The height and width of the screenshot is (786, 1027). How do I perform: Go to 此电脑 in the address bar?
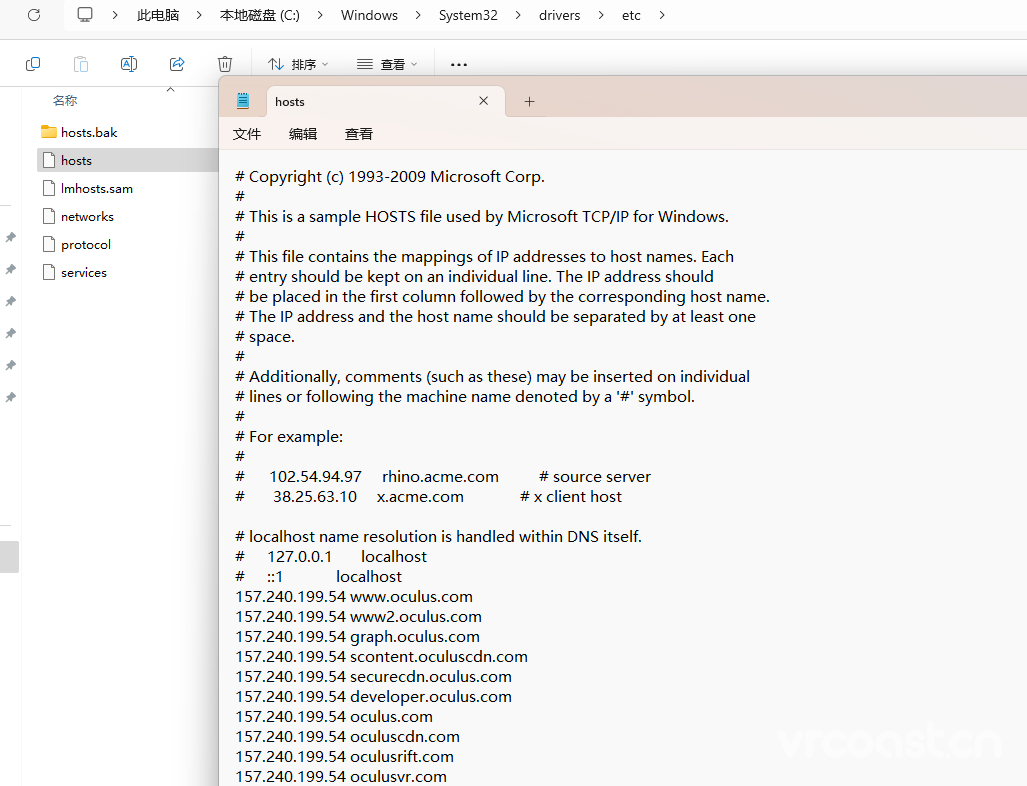point(158,15)
